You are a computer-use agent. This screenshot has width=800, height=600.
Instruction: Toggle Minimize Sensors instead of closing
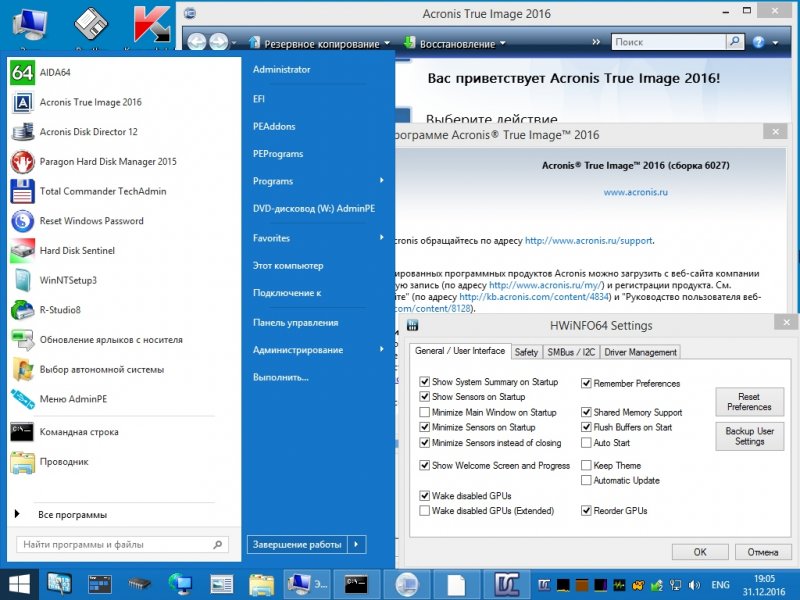[x=424, y=443]
